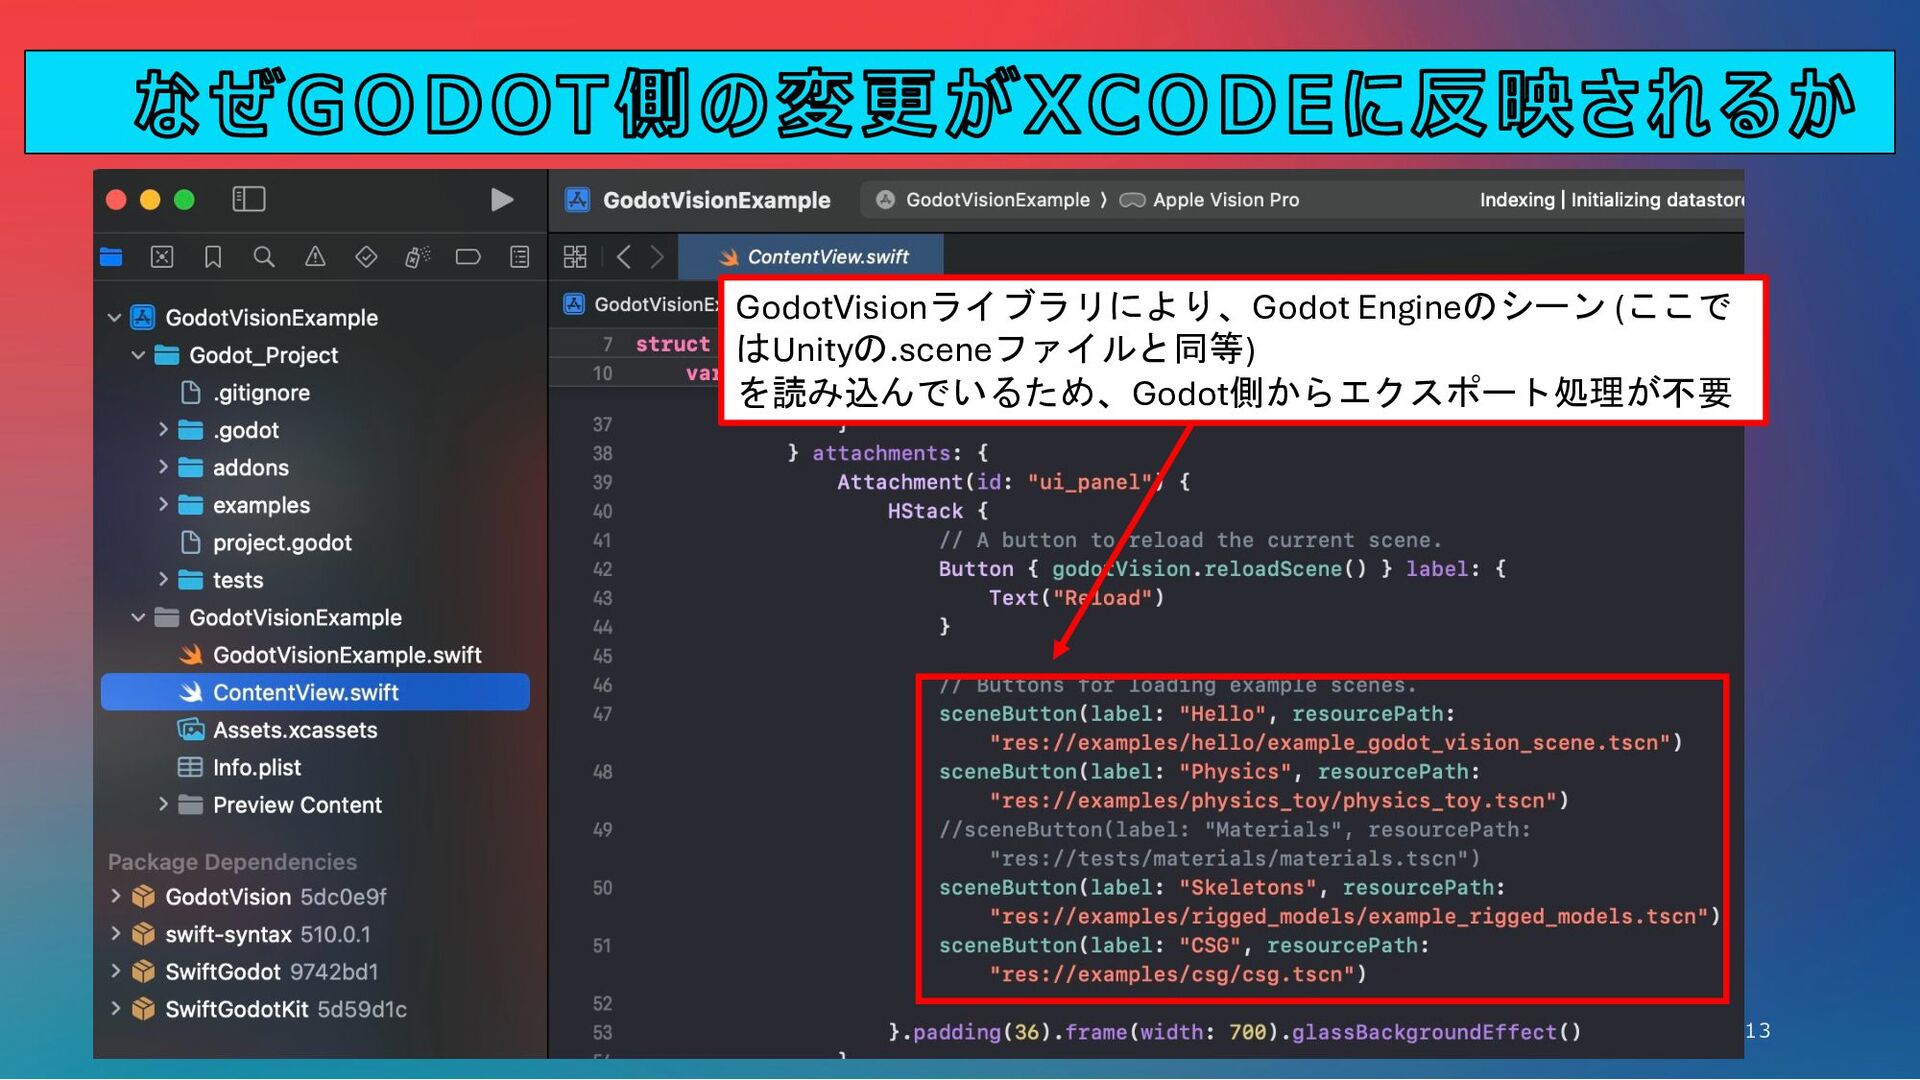The height and width of the screenshot is (1080, 1920).
Task: Open the Find navigator magnifier
Action: click(264, 258)
